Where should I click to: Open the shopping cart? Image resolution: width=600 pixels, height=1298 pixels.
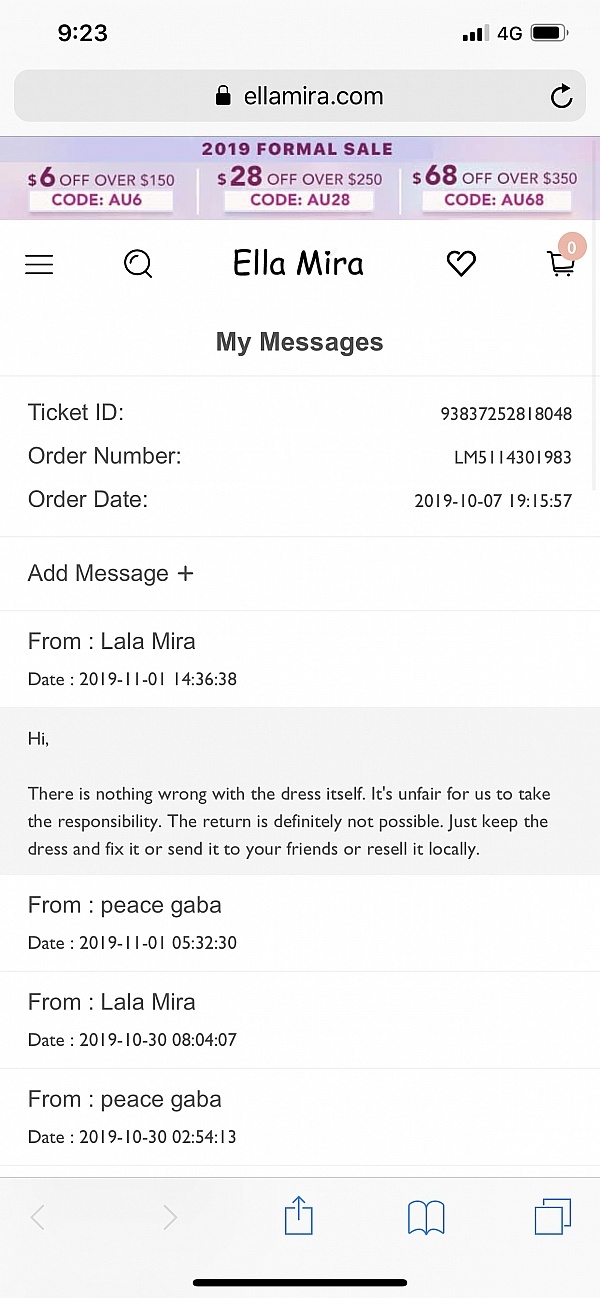click(561, 266)
